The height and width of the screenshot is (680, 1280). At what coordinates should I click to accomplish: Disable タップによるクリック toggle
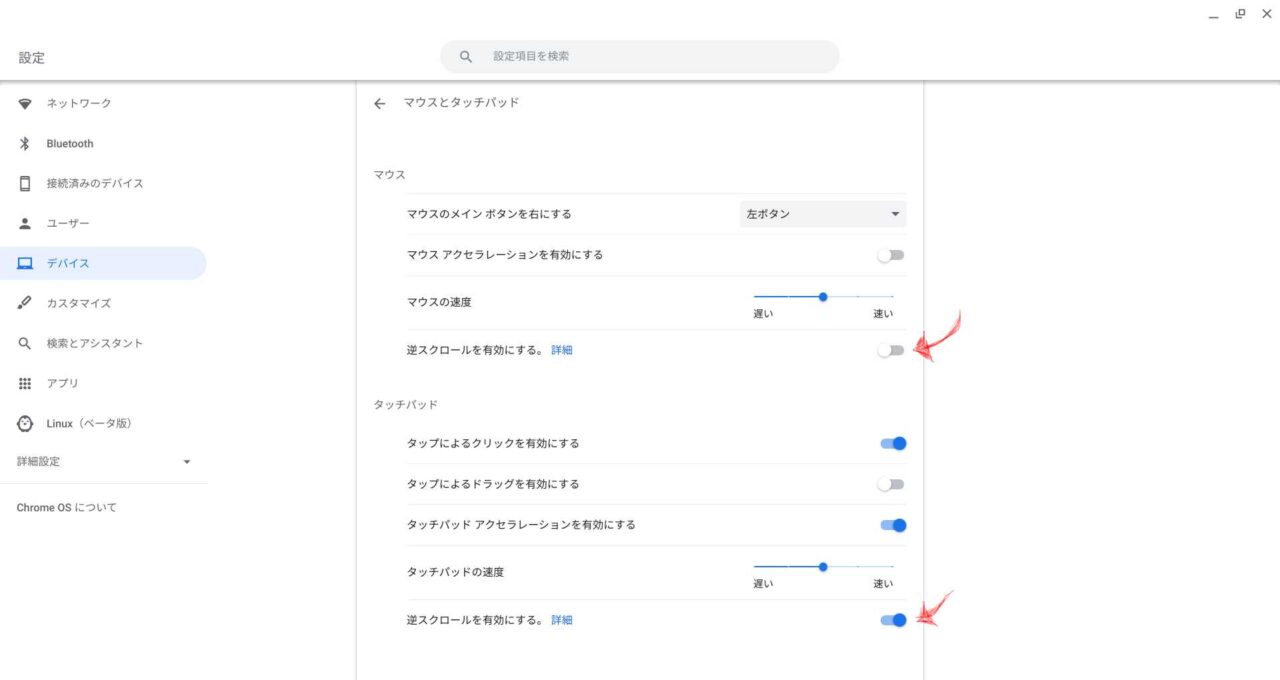[893, 443]
